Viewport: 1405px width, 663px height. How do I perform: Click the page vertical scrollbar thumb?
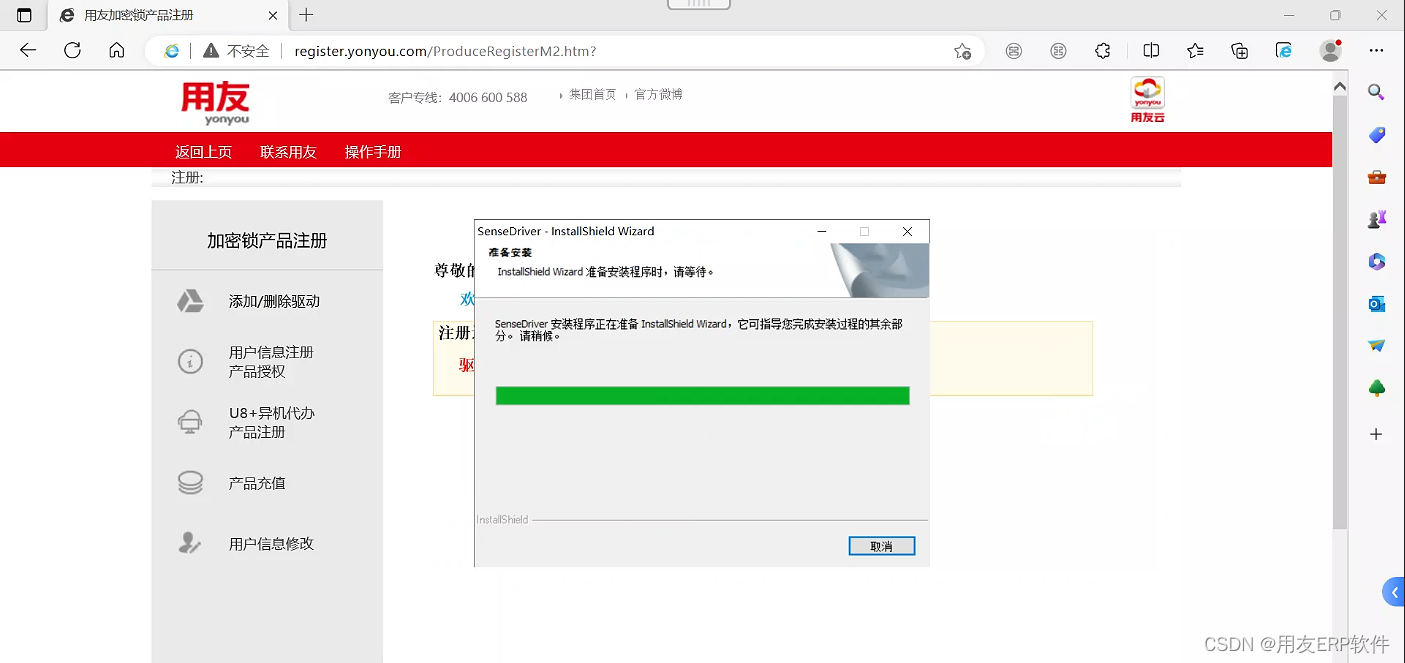click(x=1340, y=313)
